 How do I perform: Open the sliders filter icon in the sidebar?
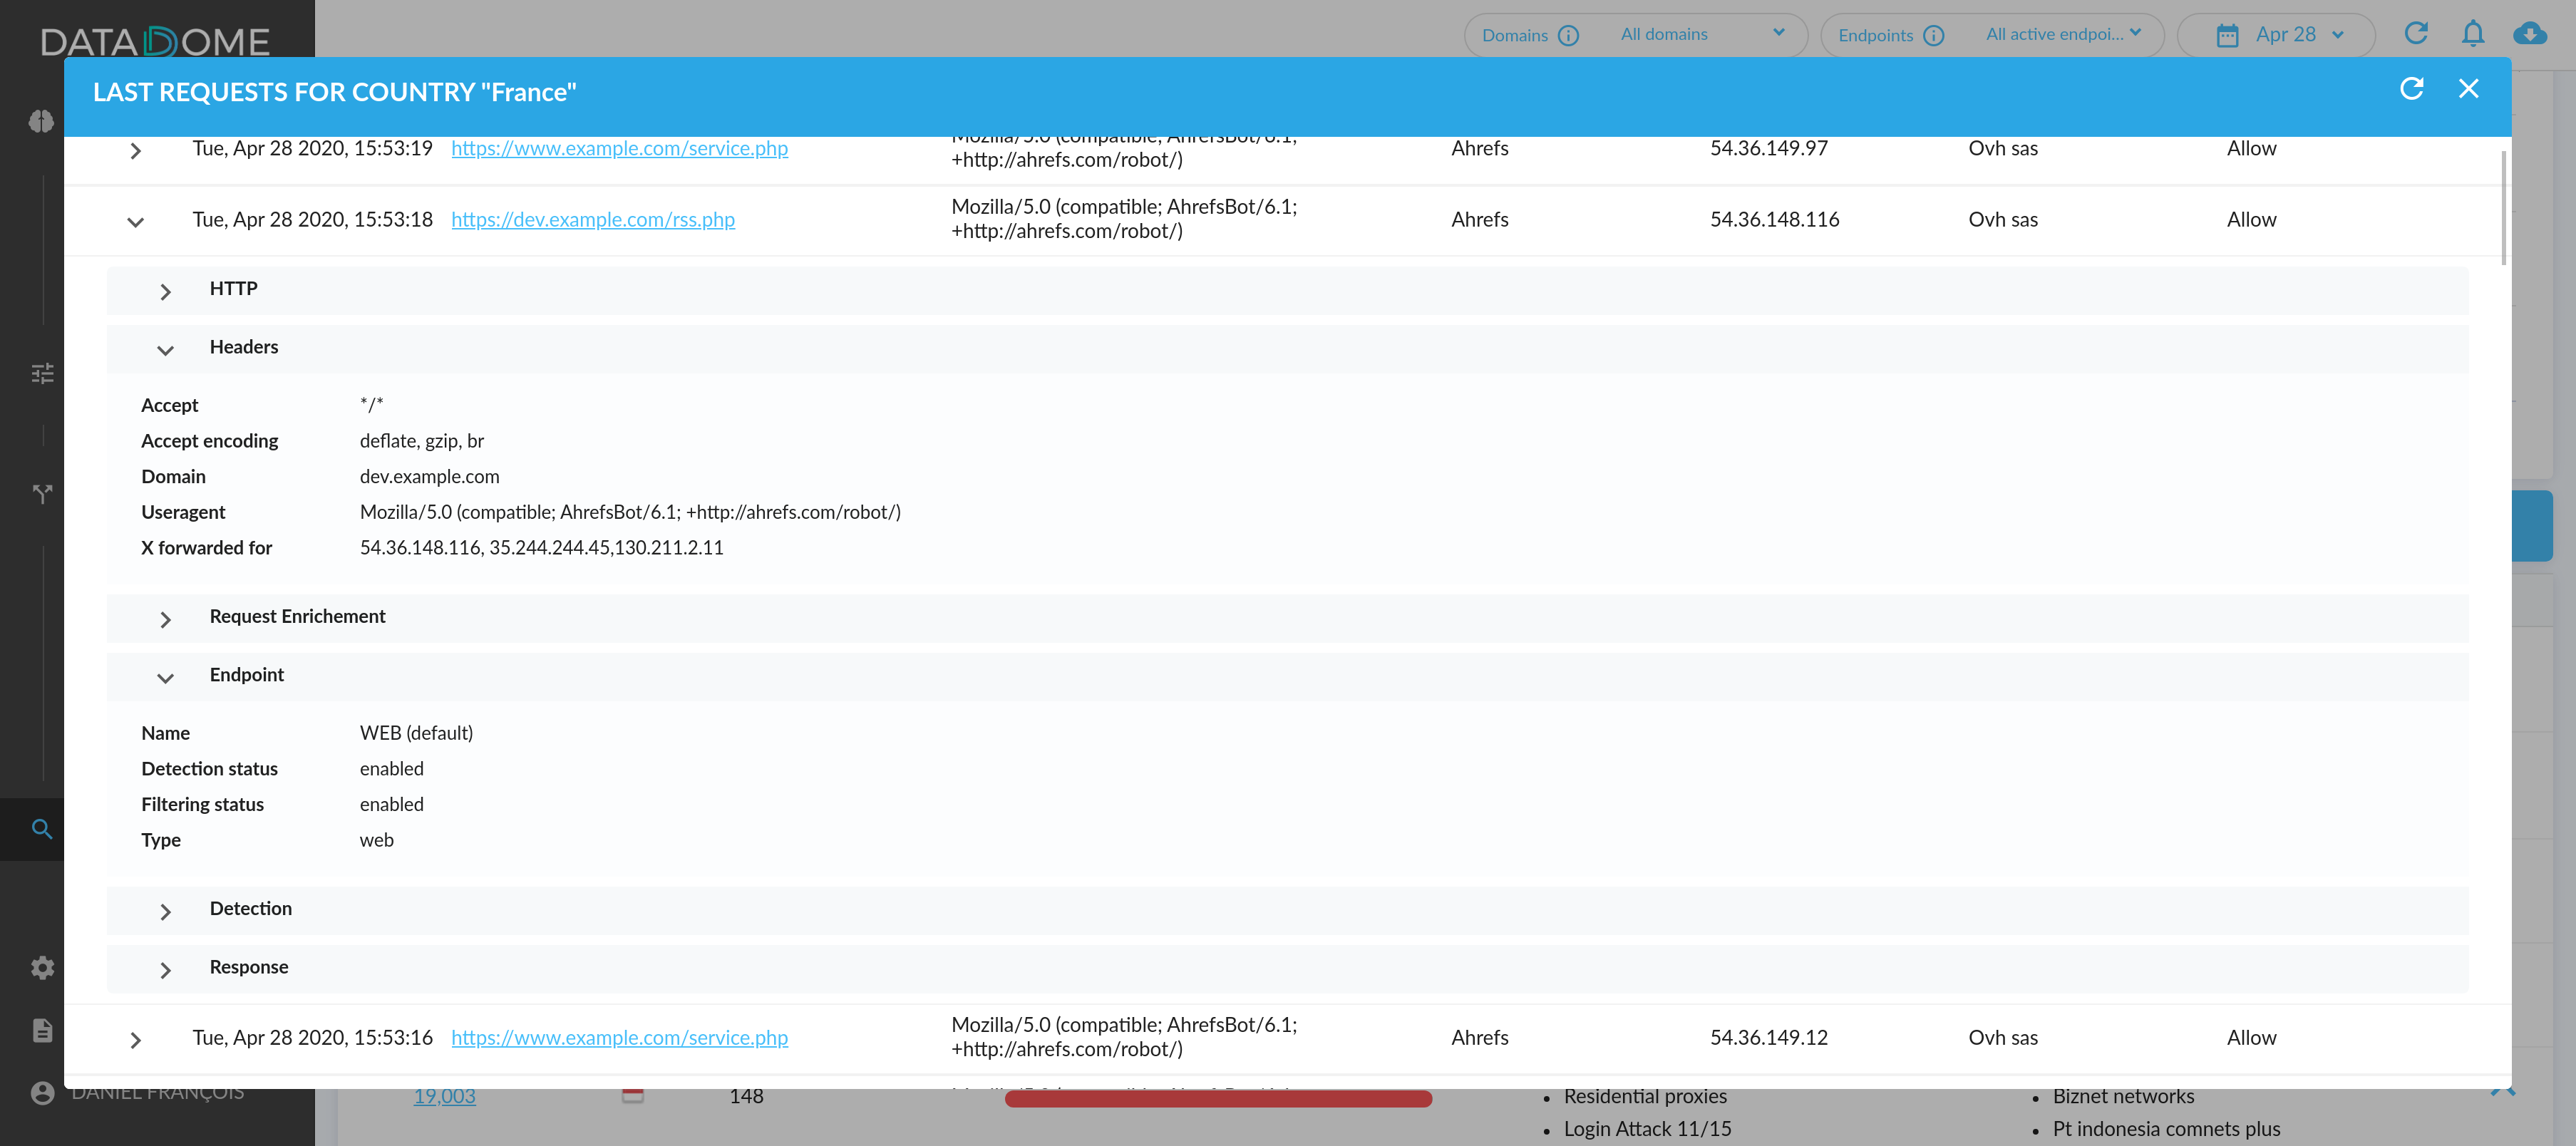coord(41,373)
